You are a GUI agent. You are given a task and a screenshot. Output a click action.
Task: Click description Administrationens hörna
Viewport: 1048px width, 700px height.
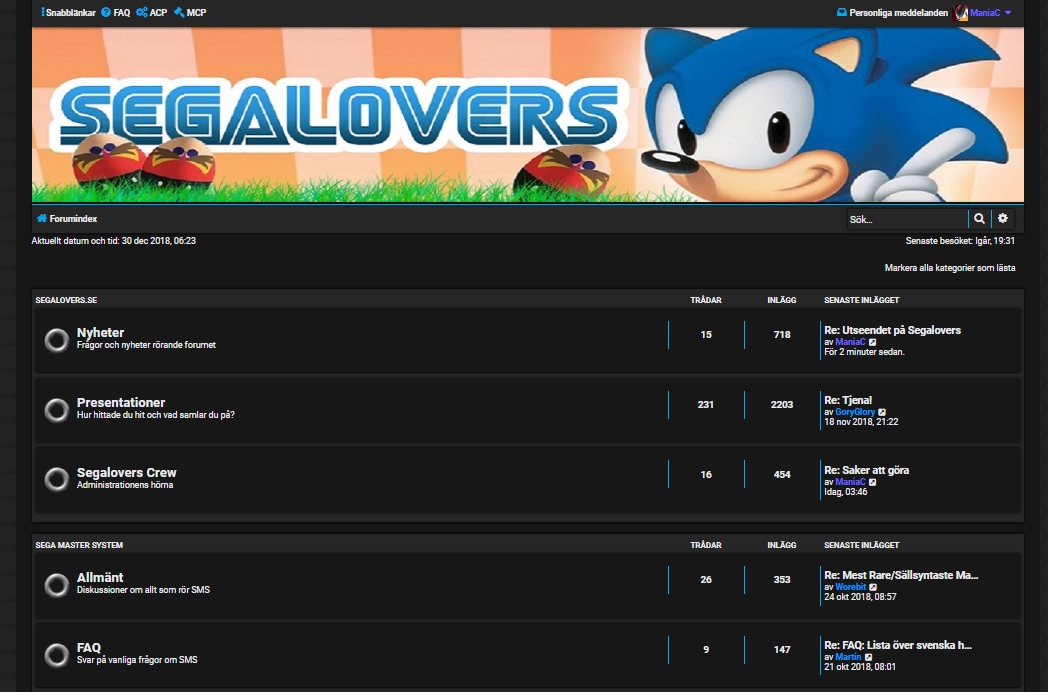[x=125, y=485]
